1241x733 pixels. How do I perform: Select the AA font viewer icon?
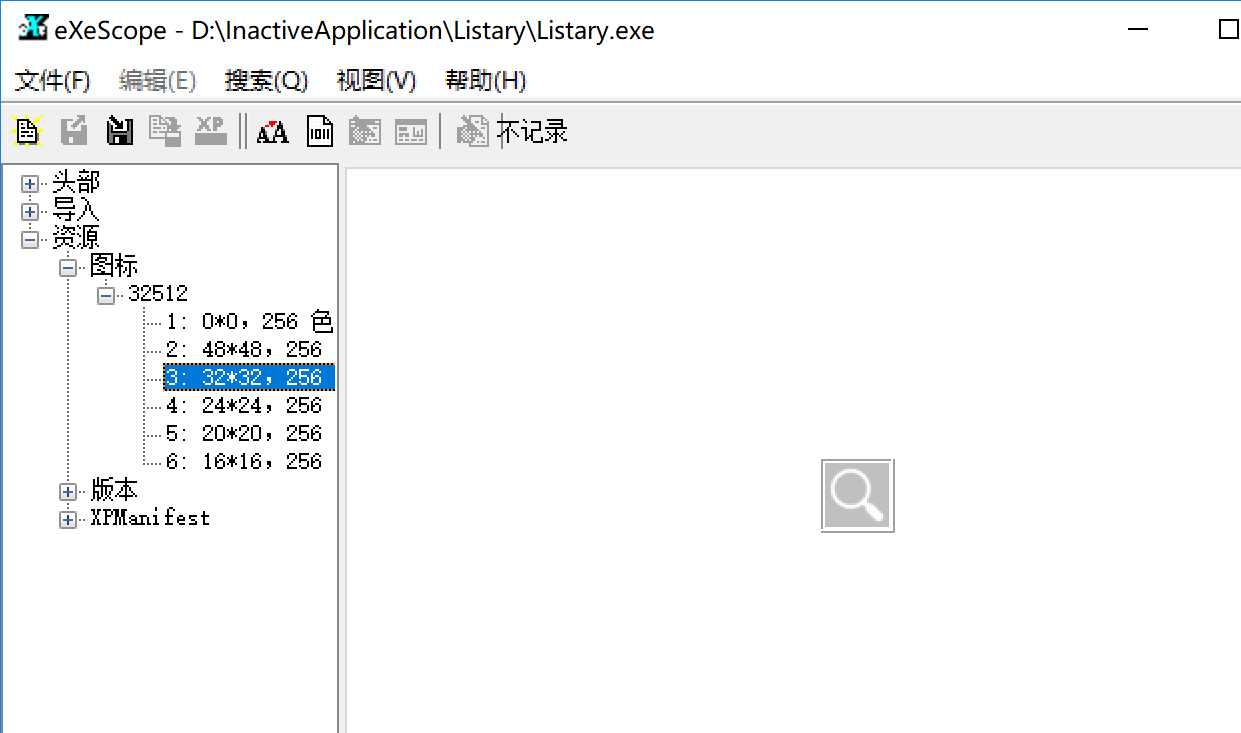pyautogui.click(x=272, y=131)
